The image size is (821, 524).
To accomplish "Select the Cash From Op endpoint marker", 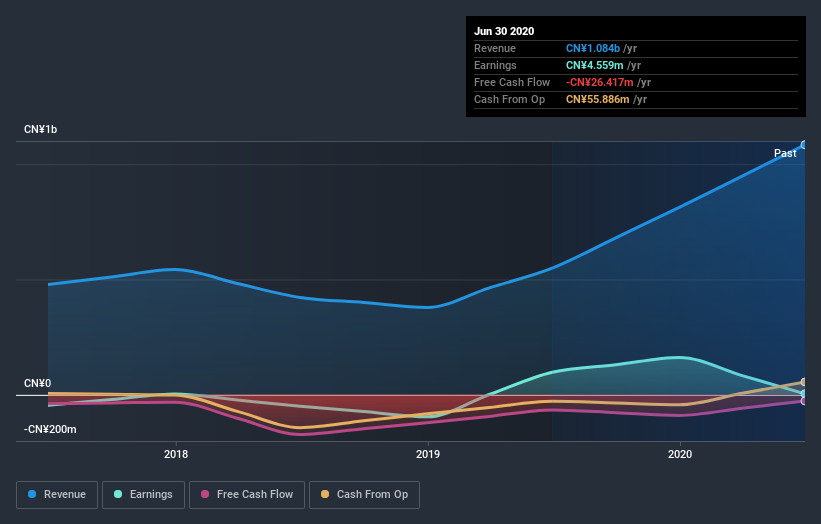I will [x=804, y=382].
